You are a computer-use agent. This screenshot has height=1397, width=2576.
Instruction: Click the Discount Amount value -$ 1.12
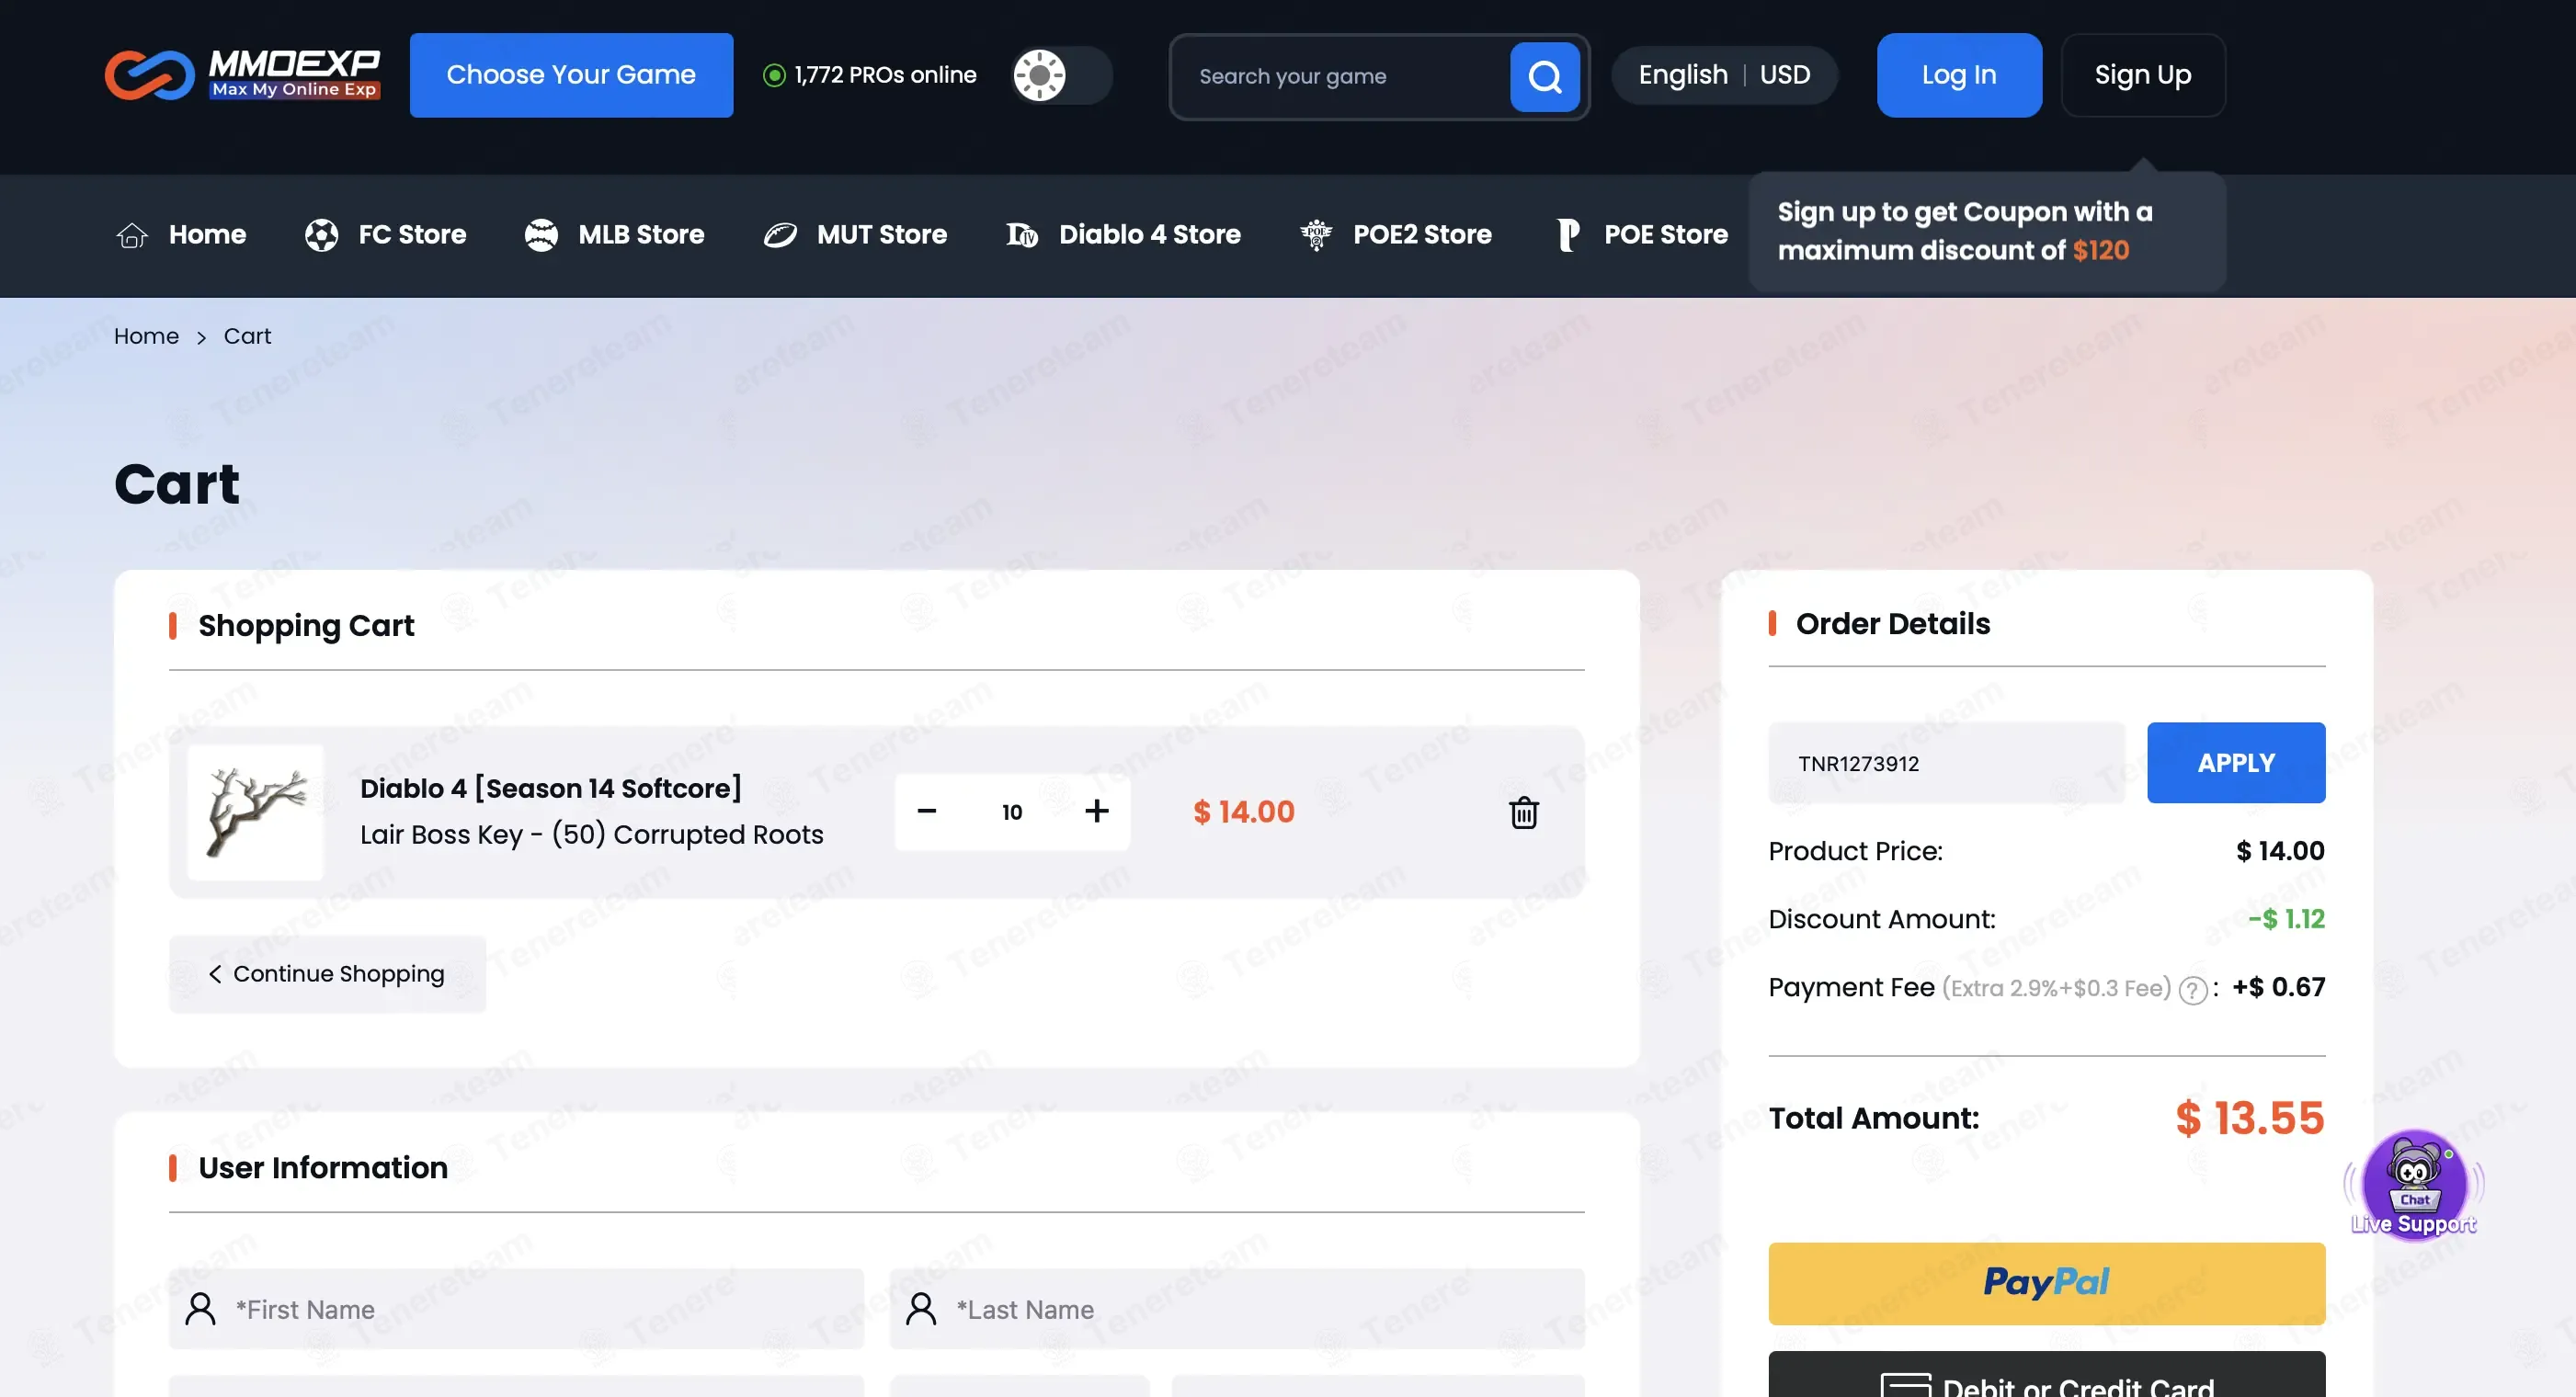click(x=2286, y=919)
